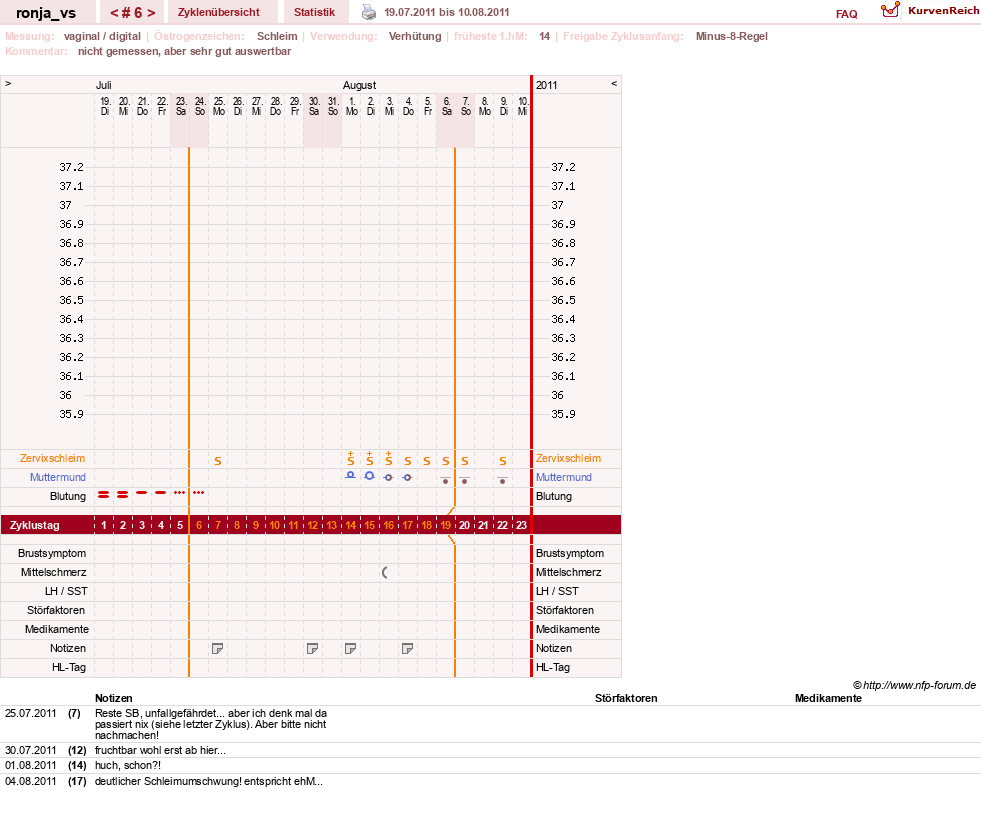Click the right Muttermund row label

click(x=563, y=477)
